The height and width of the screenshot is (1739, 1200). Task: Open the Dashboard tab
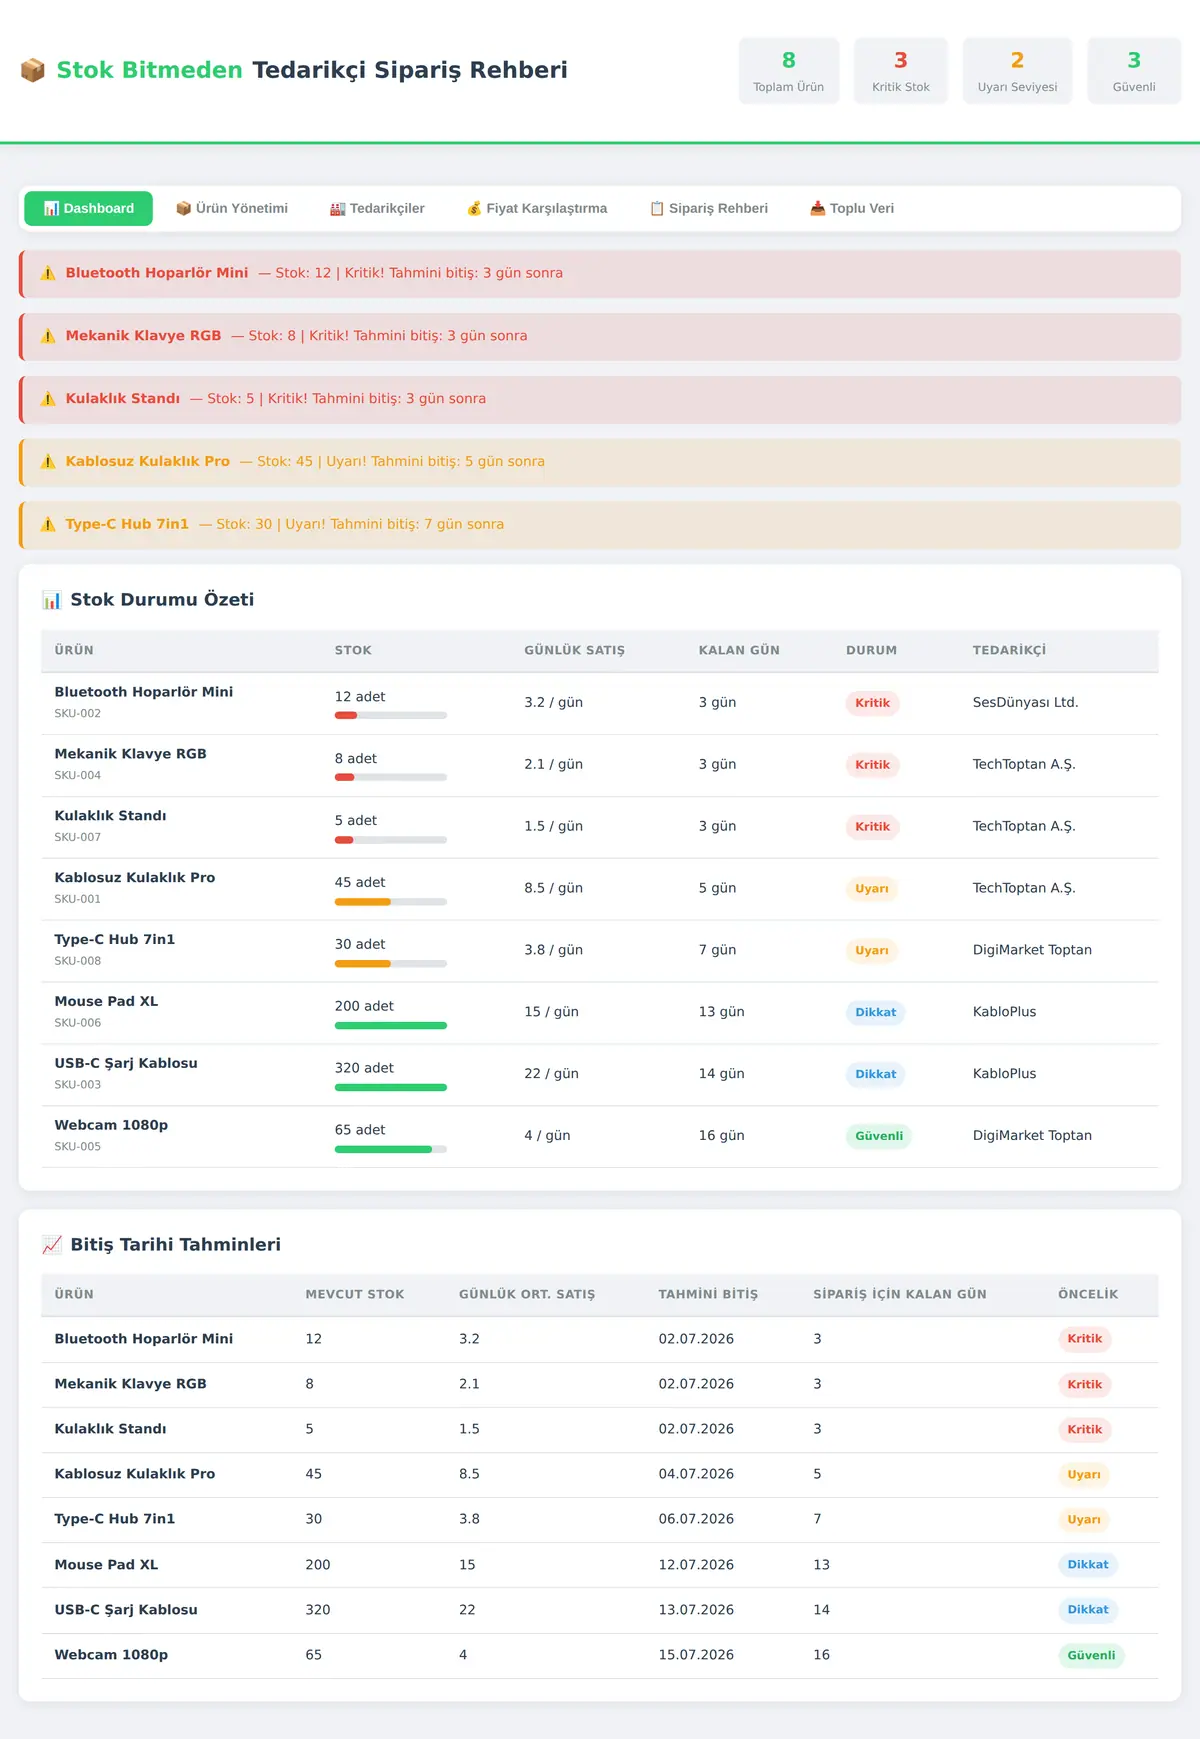[88, 208]
